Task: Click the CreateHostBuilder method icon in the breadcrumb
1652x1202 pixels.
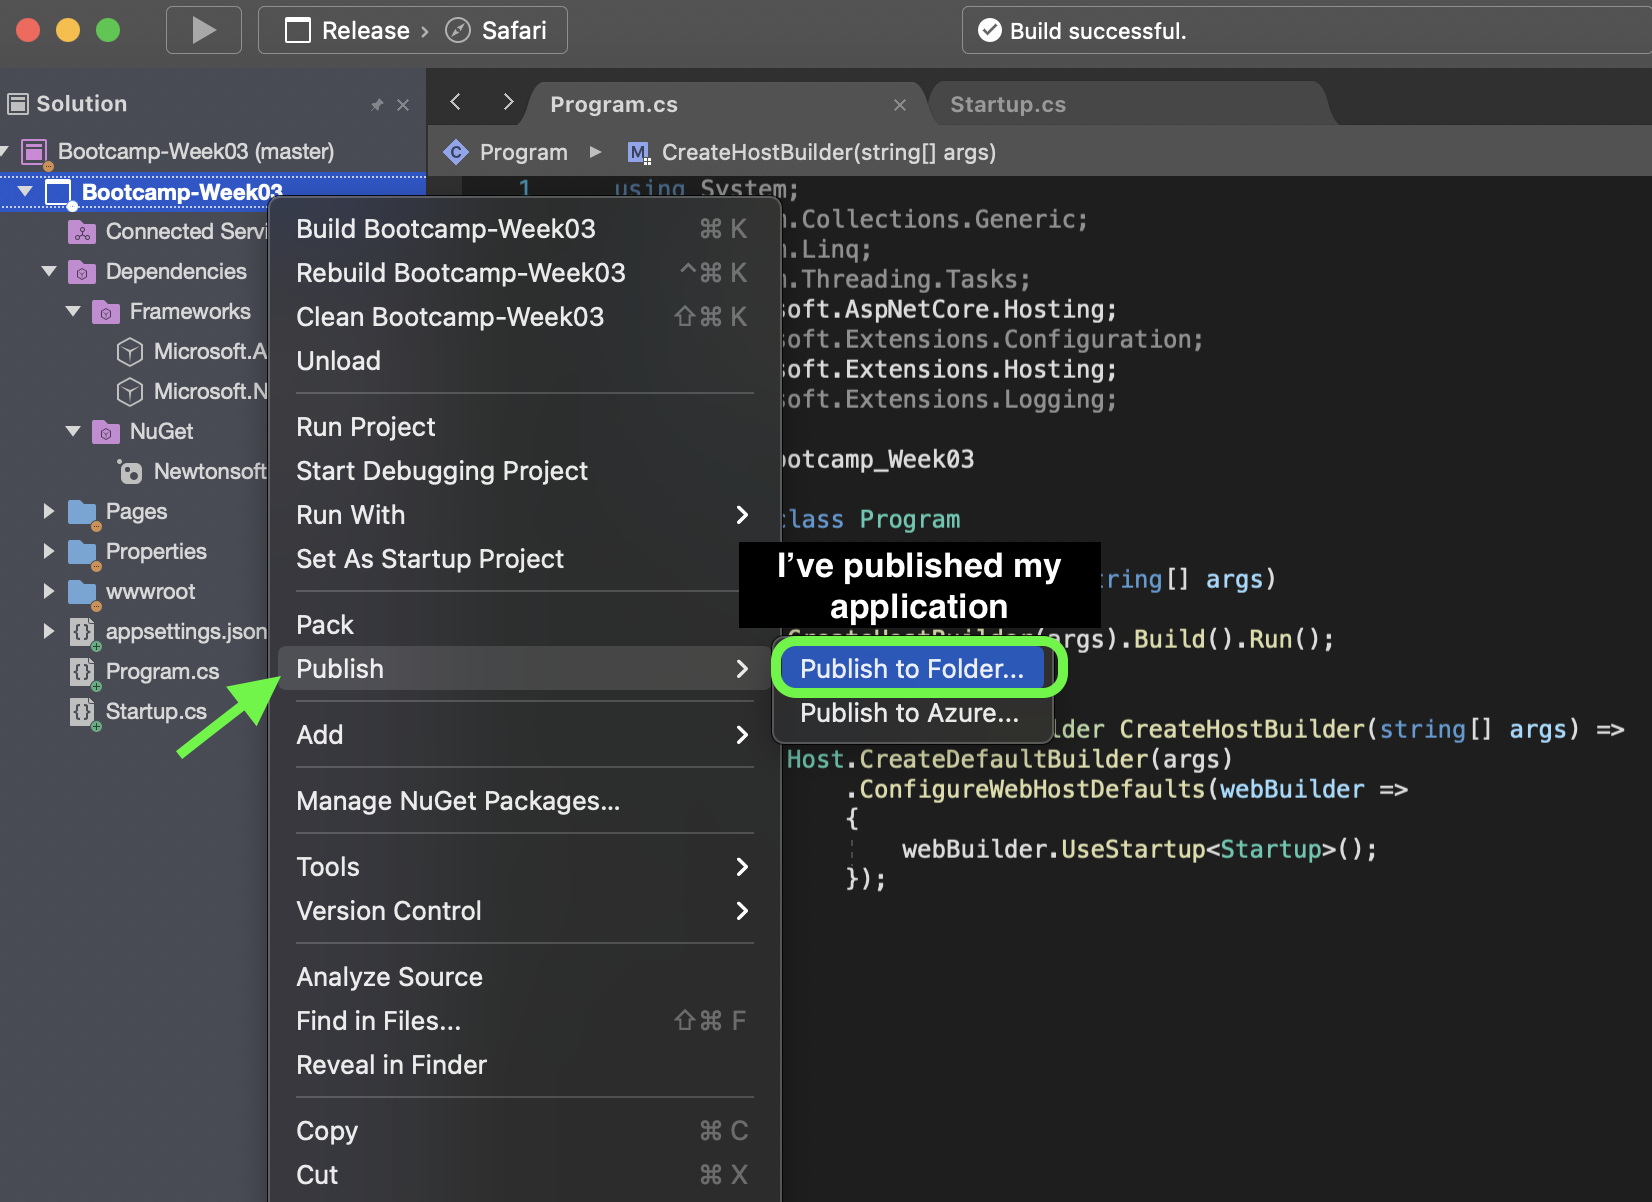Action: click(x=637, y=152)
